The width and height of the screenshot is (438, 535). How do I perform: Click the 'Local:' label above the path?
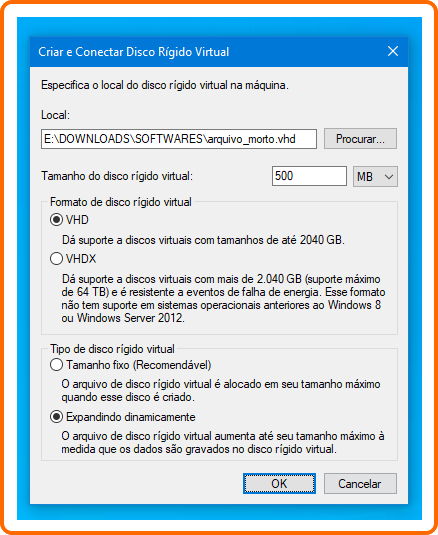tap(55, 115)
